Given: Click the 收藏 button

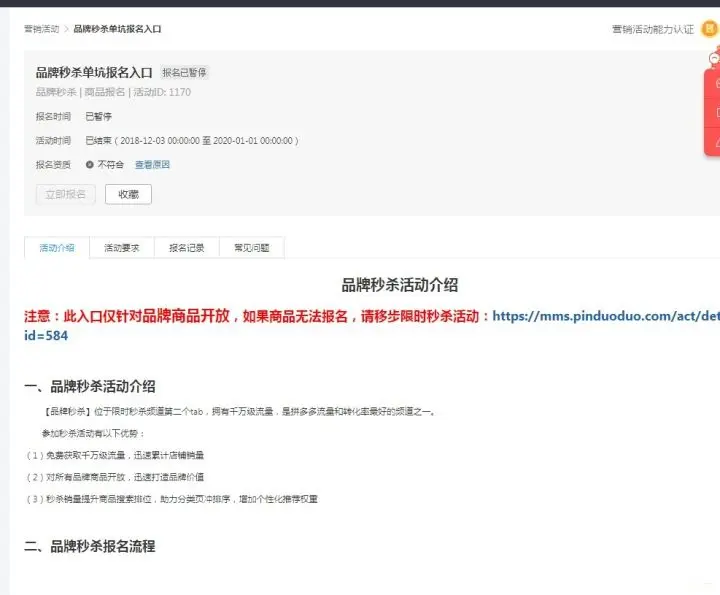Looking at the screenshot, I should 128,194.
